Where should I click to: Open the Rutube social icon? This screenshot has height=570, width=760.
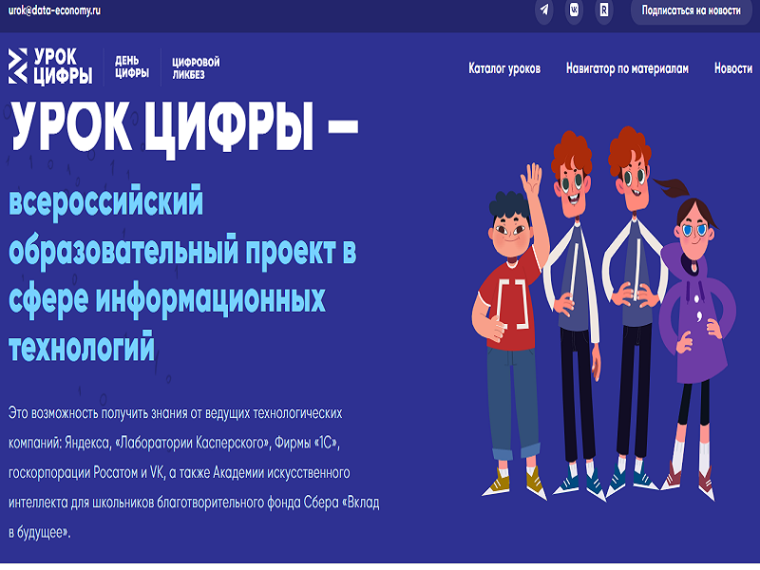604,10
